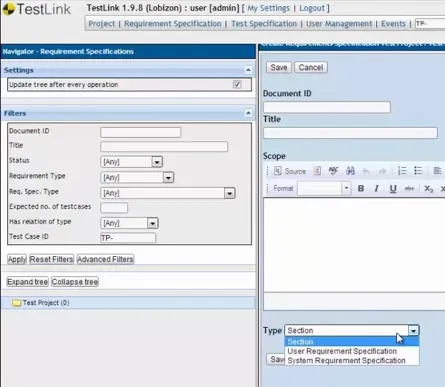The image size is (445, 387).
Task: Open the Events menu
Action: coord(393,24)
